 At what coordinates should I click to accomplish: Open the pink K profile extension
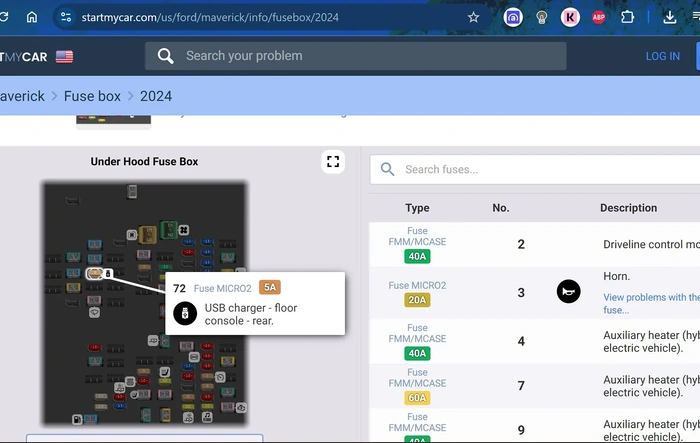point(570,17)
